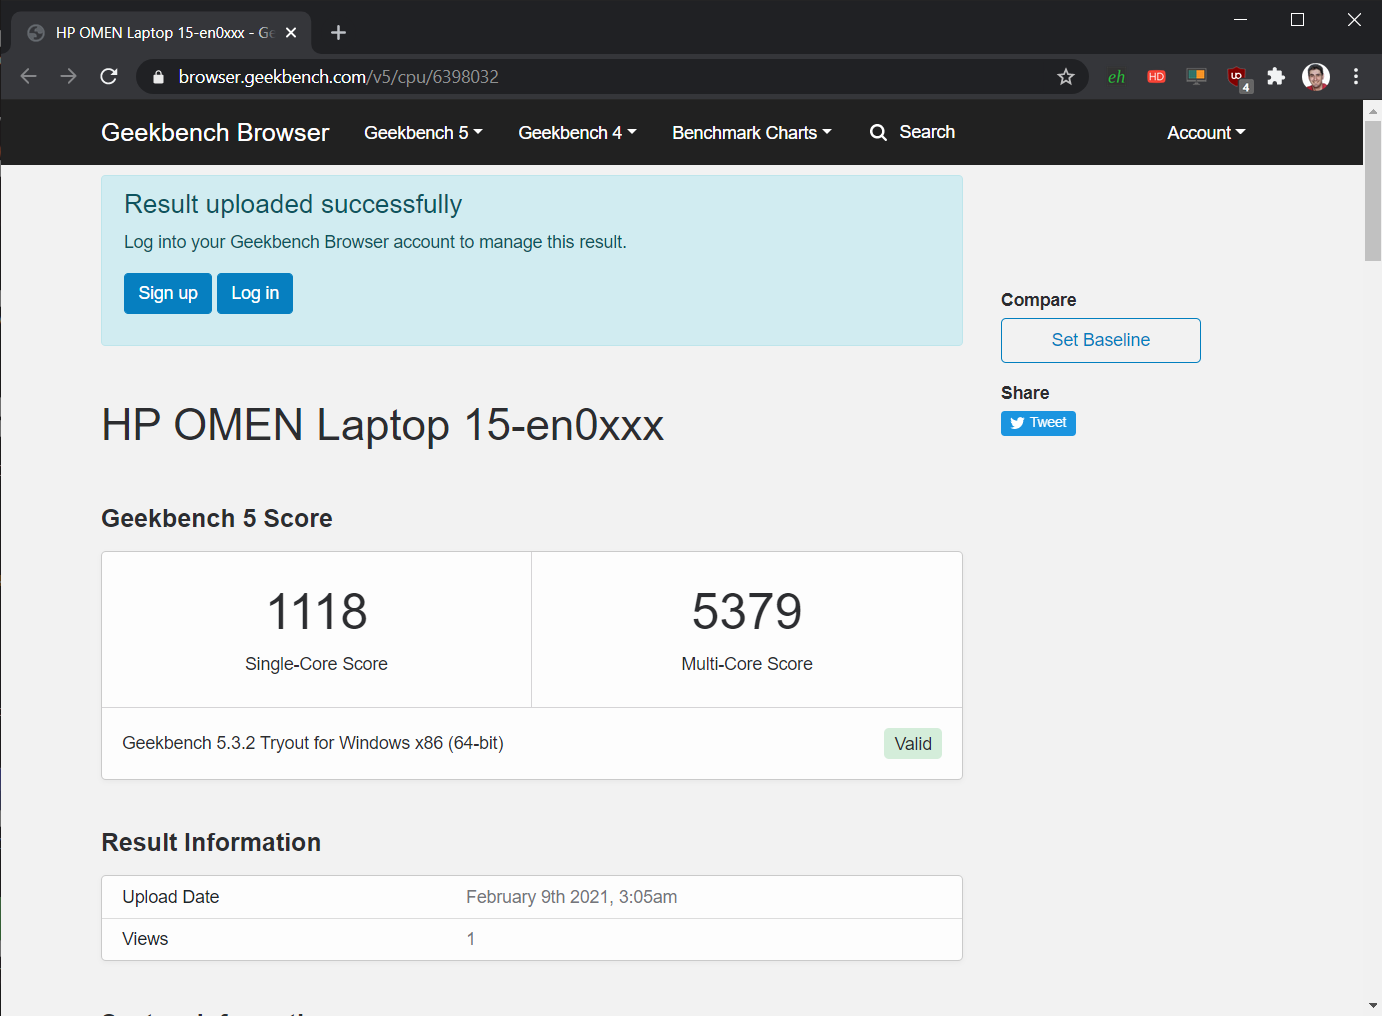Click the browser forward arrow
This screenshot has width=1382, height=1016.
68,77
